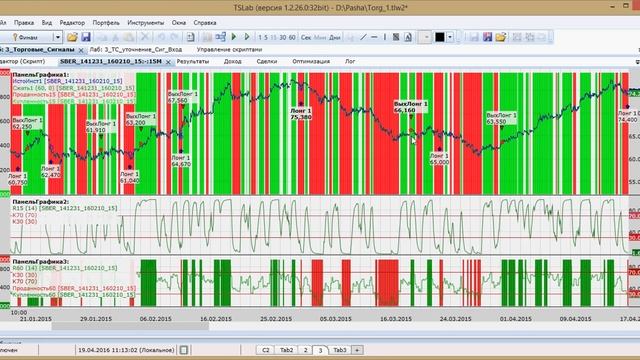Viewport: 640px width, 360px height.
Task: Click greyed save icon near workspace icons
Action: (x=474, y=37)
